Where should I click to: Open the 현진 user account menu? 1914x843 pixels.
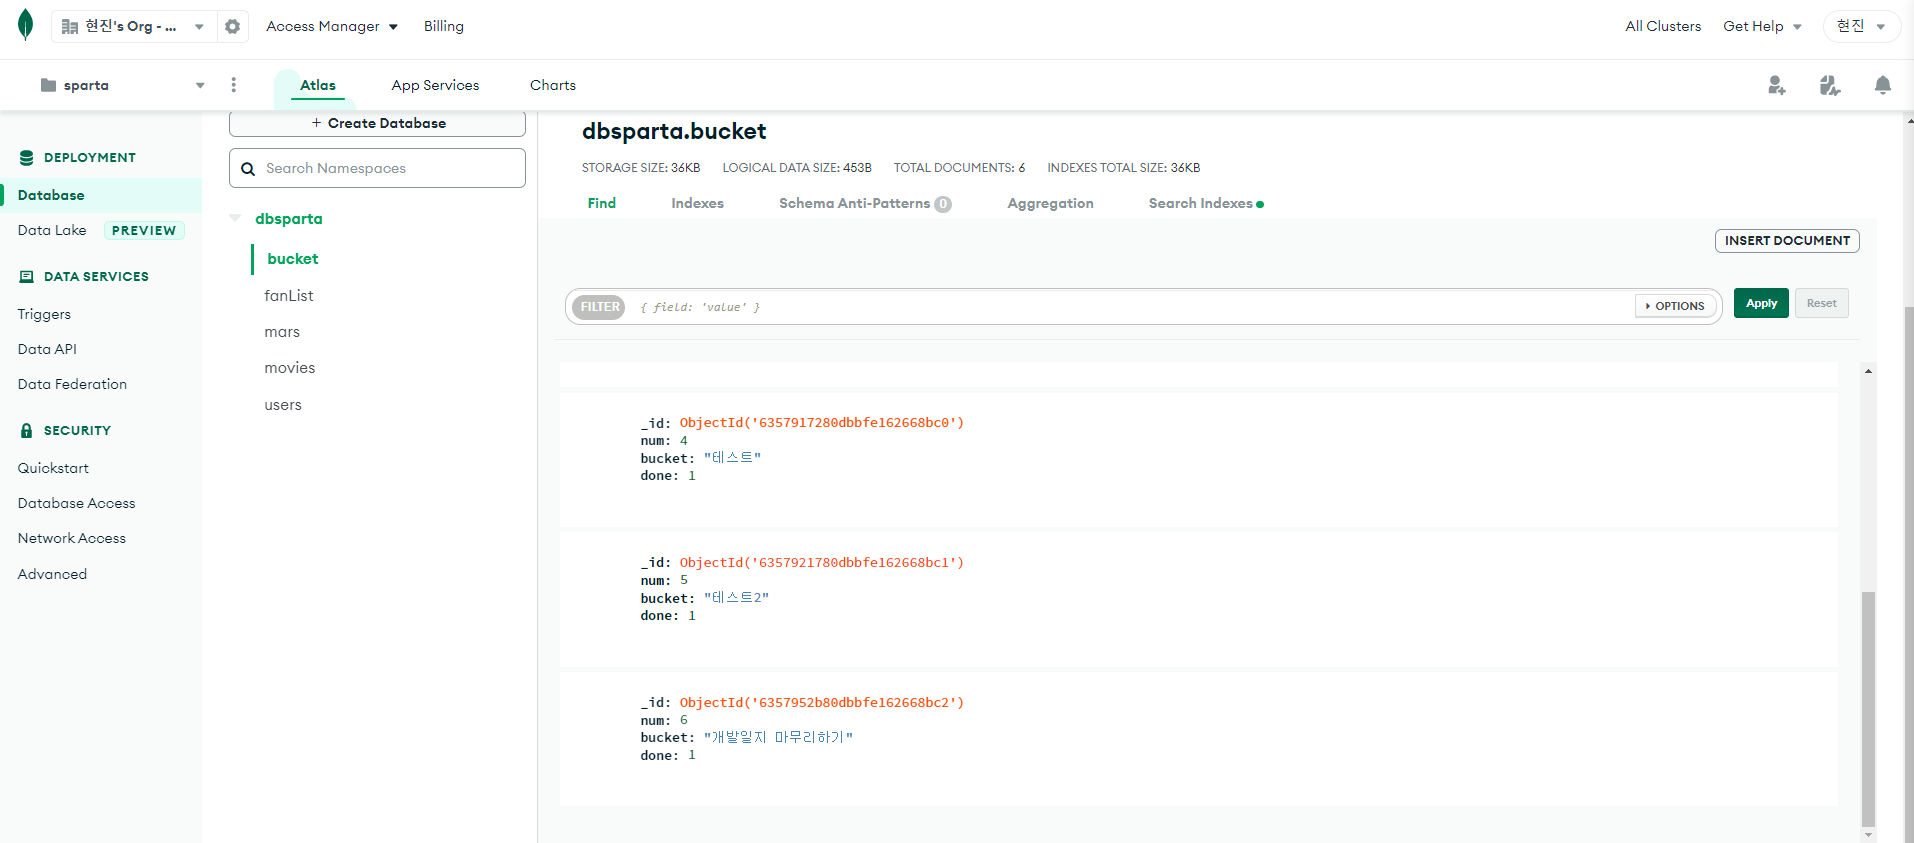(x=1861, y=26)
